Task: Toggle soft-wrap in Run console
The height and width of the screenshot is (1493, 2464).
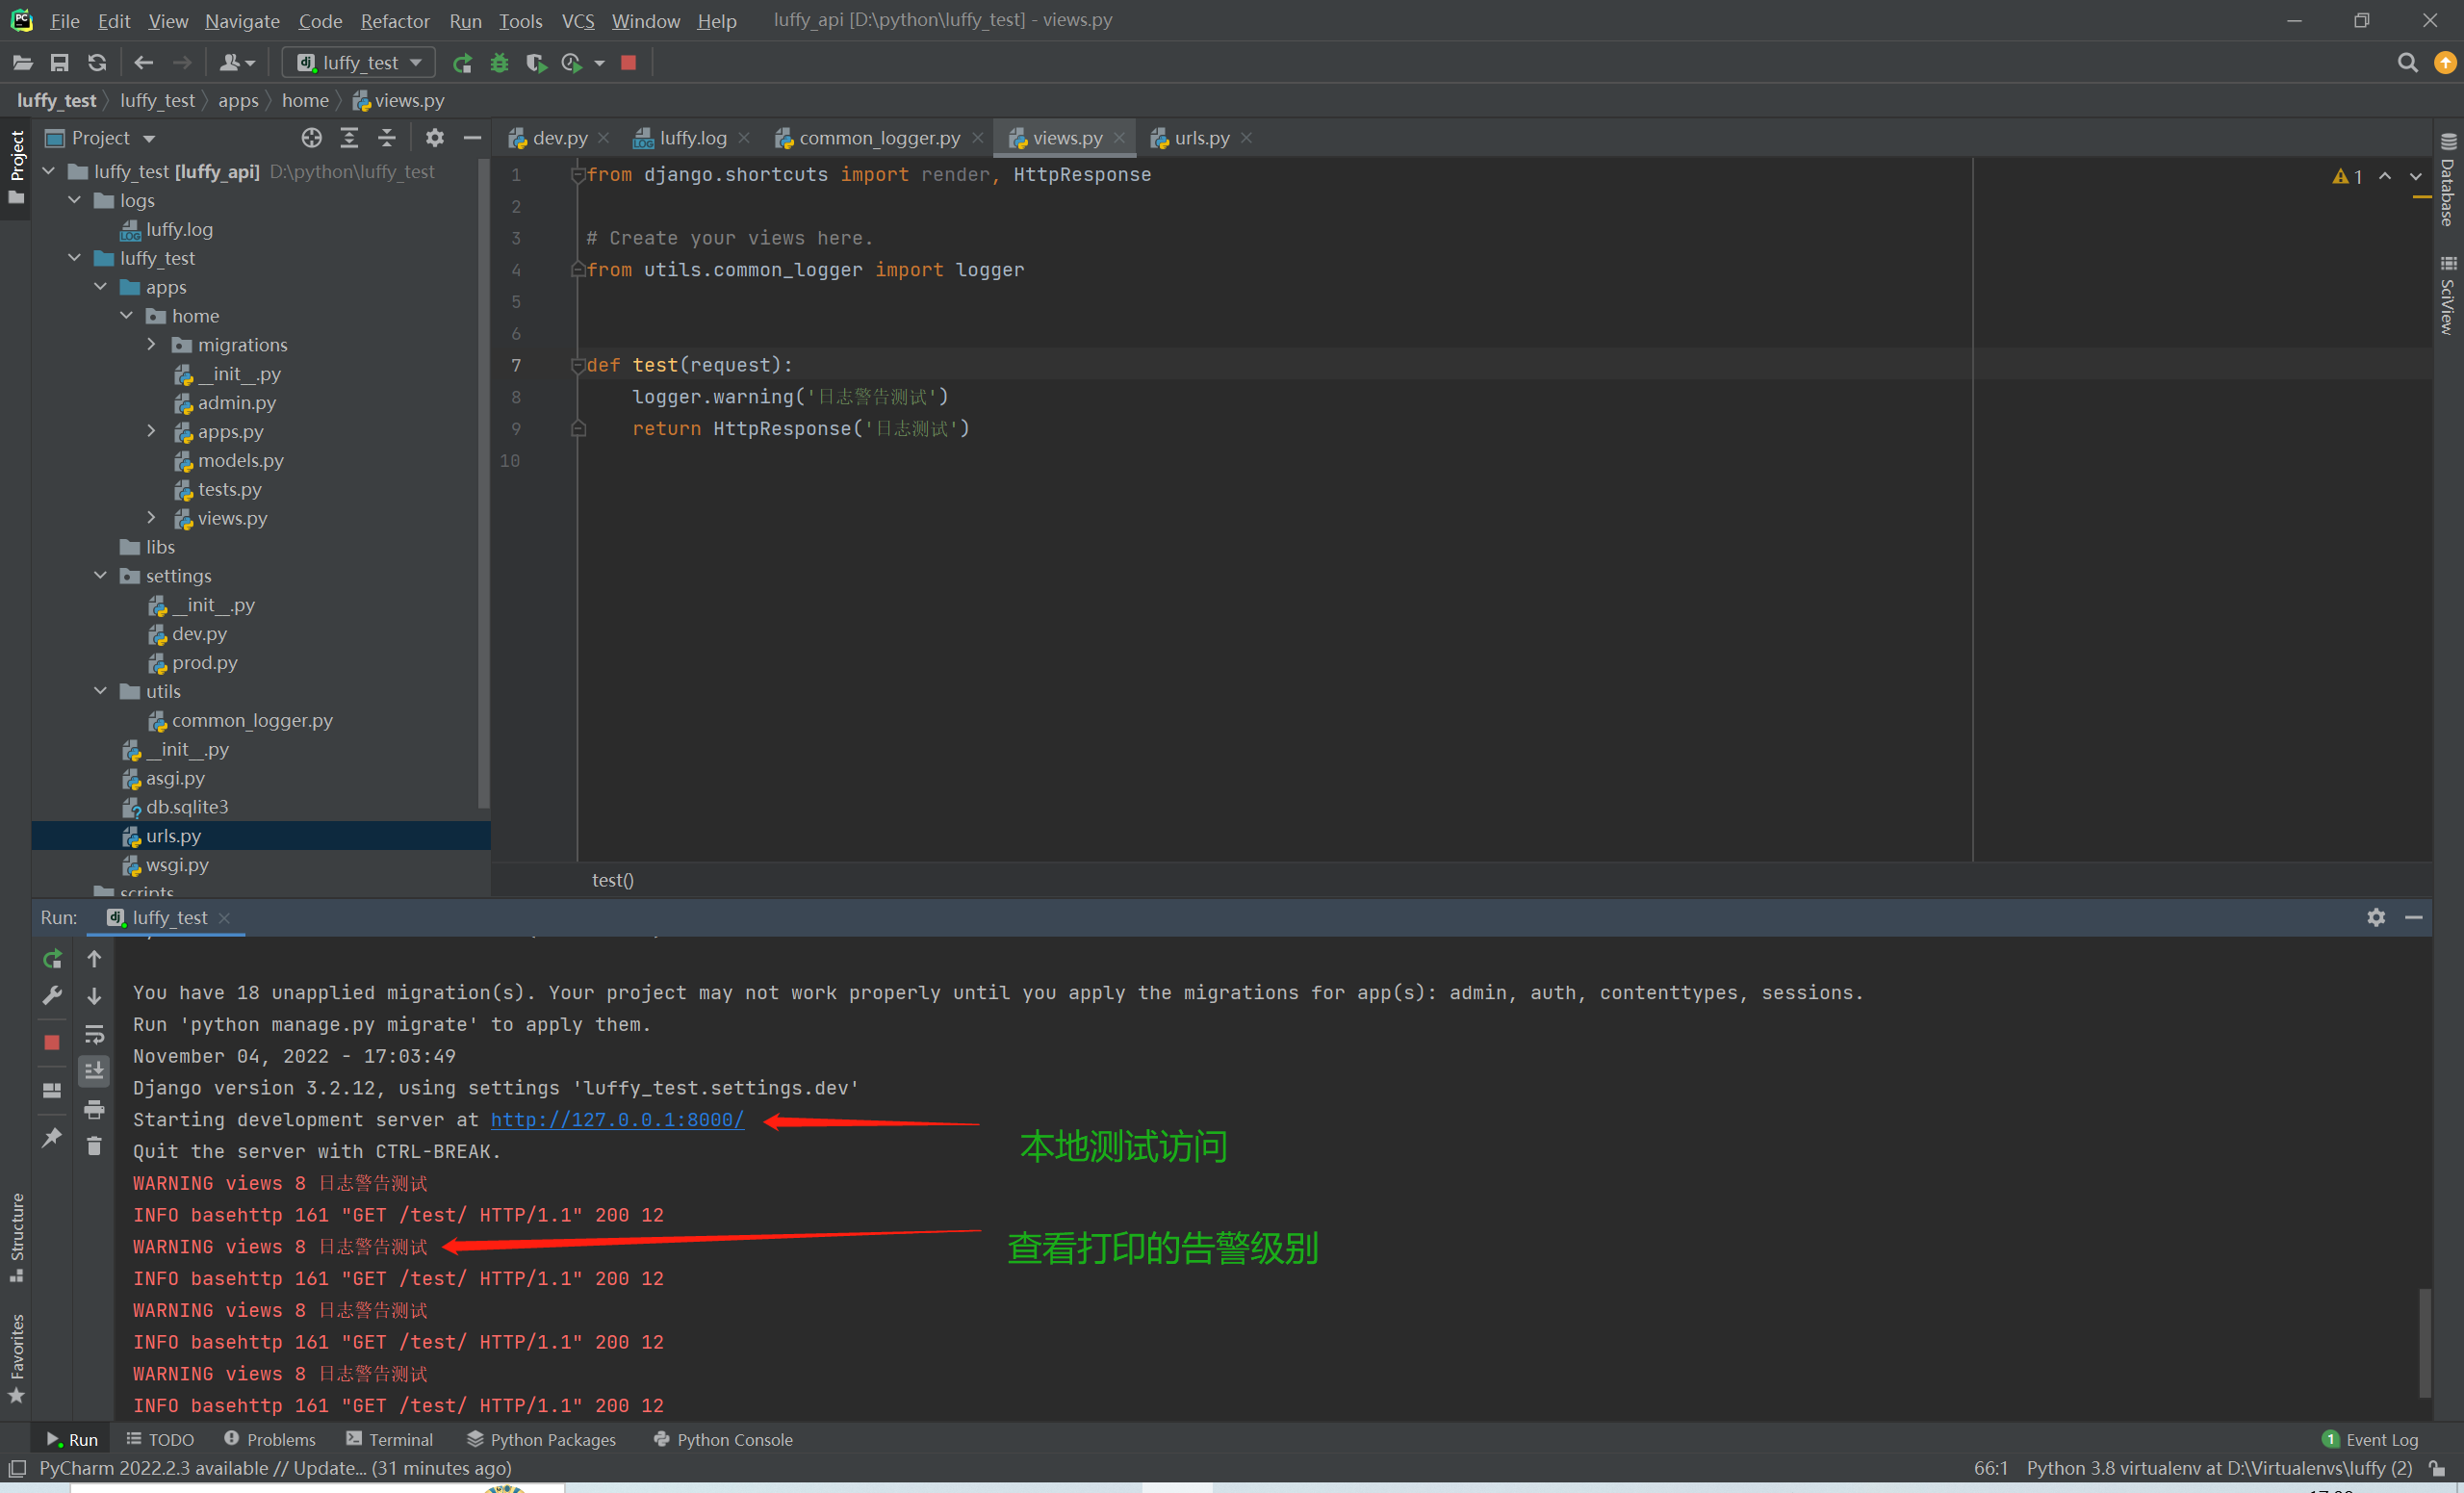Action: pos(94,1034)
